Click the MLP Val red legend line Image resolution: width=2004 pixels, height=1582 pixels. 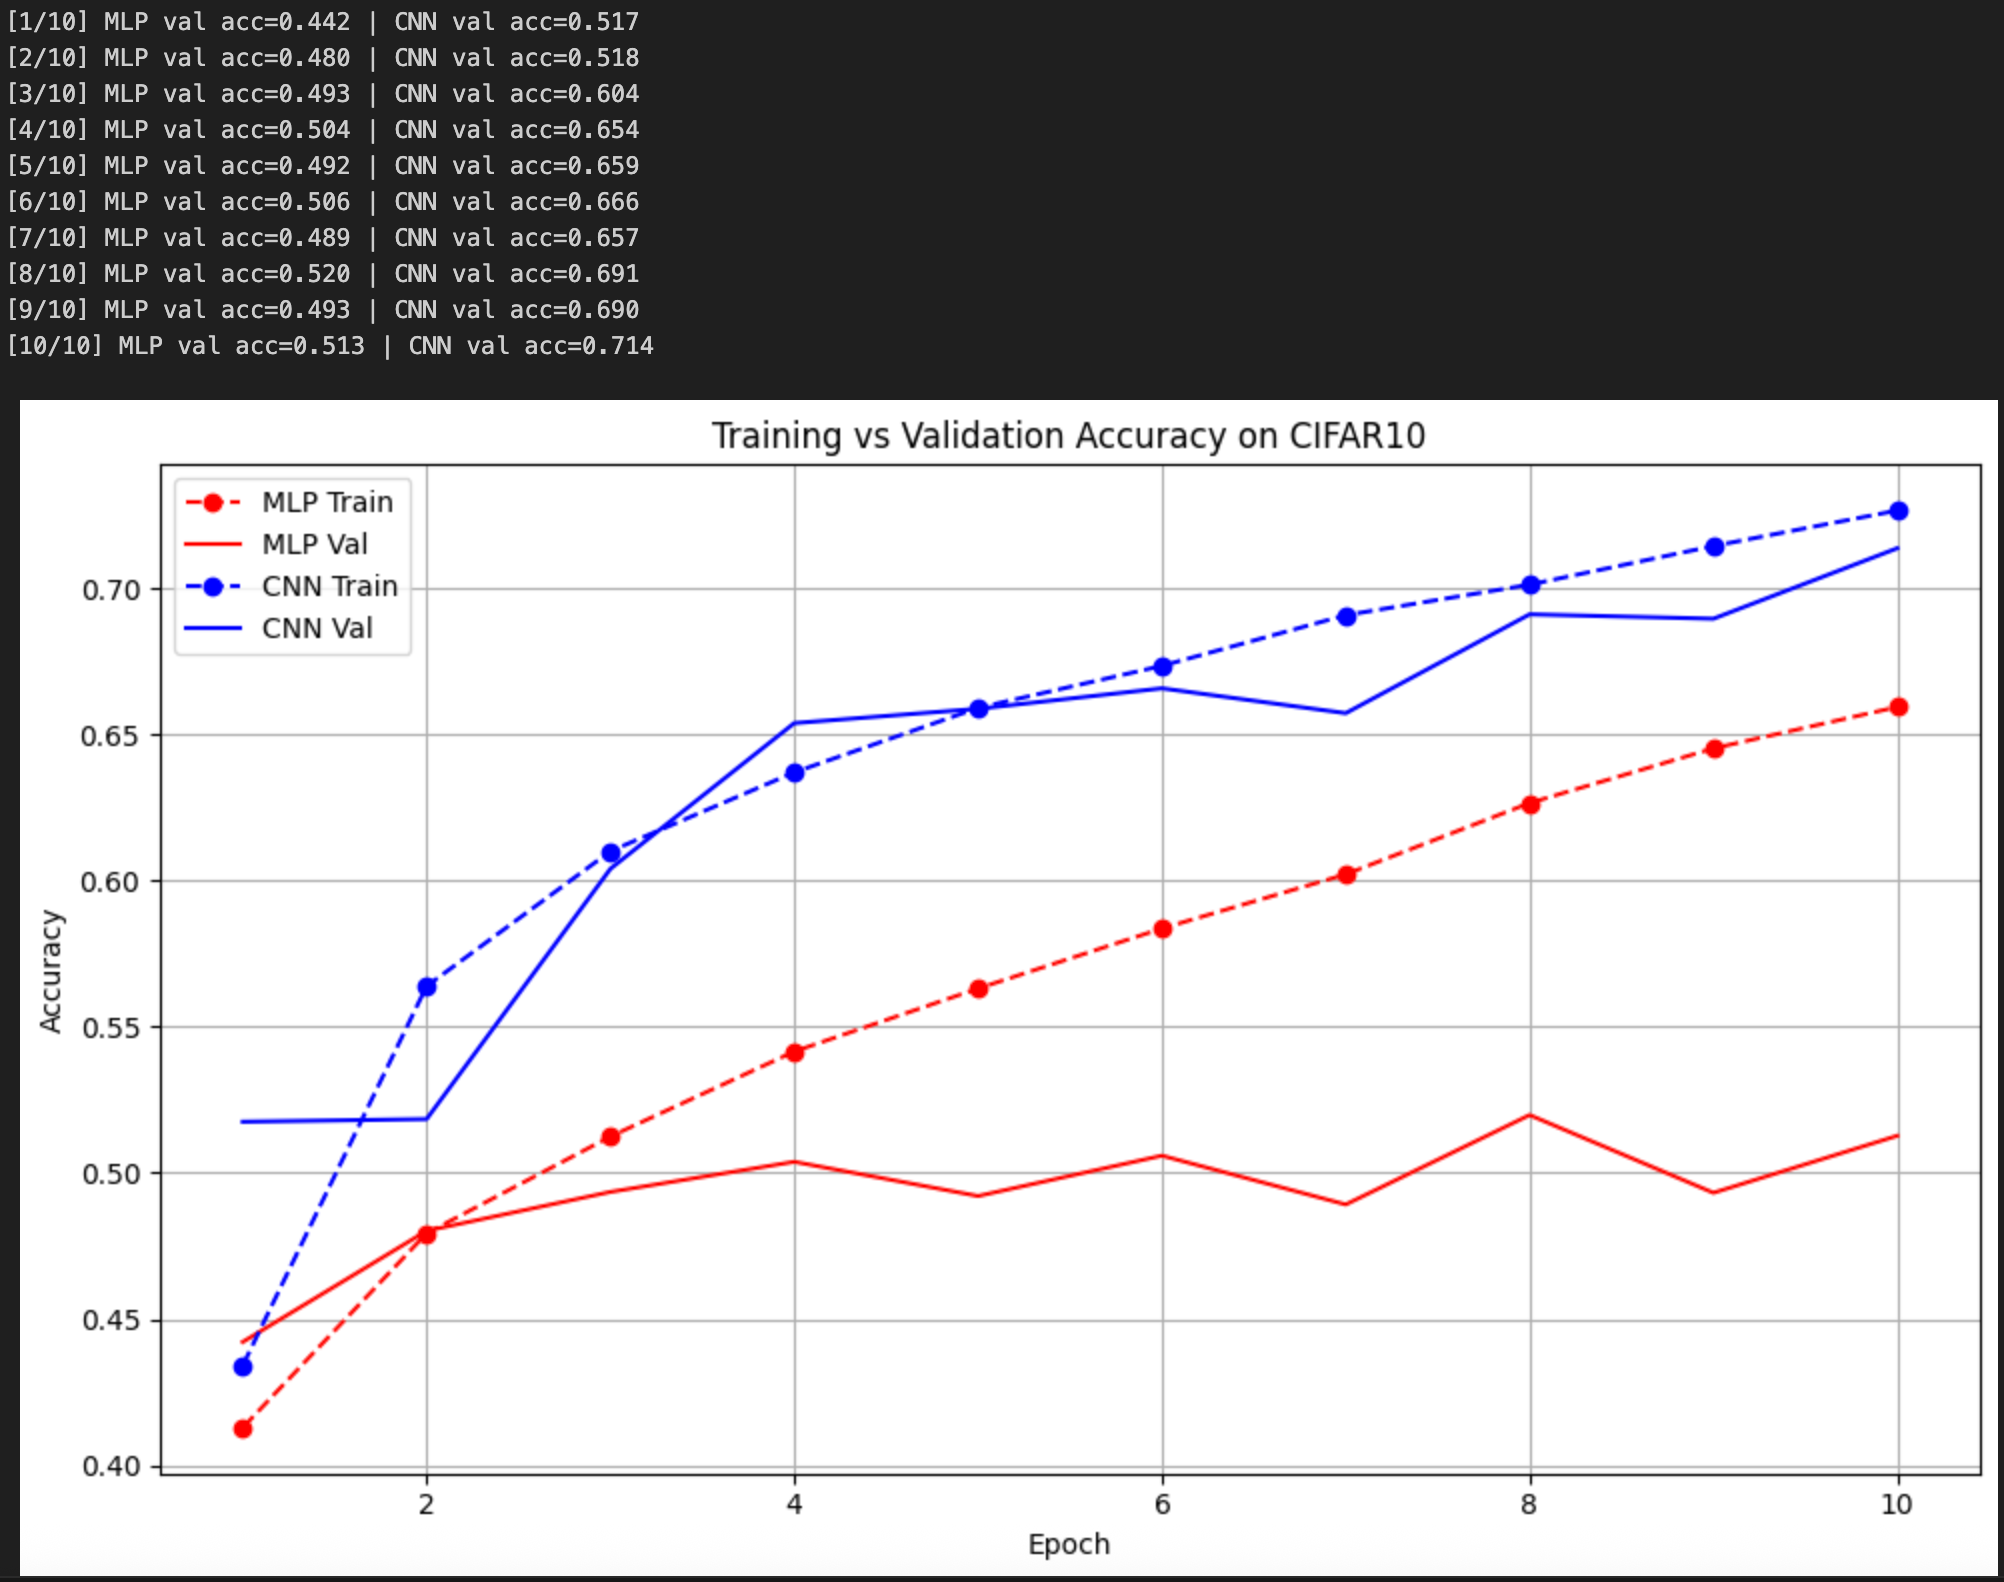[x=213, y=545]
